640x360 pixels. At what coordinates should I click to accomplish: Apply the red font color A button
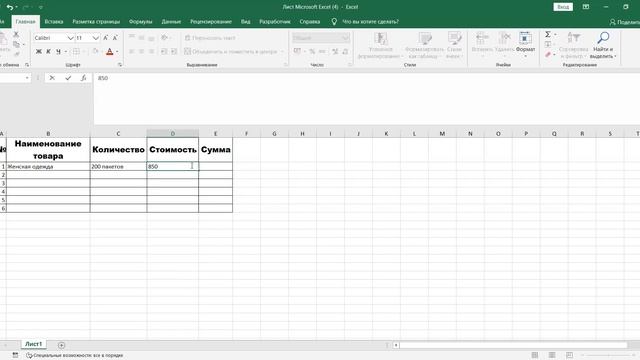click(109, 51)
